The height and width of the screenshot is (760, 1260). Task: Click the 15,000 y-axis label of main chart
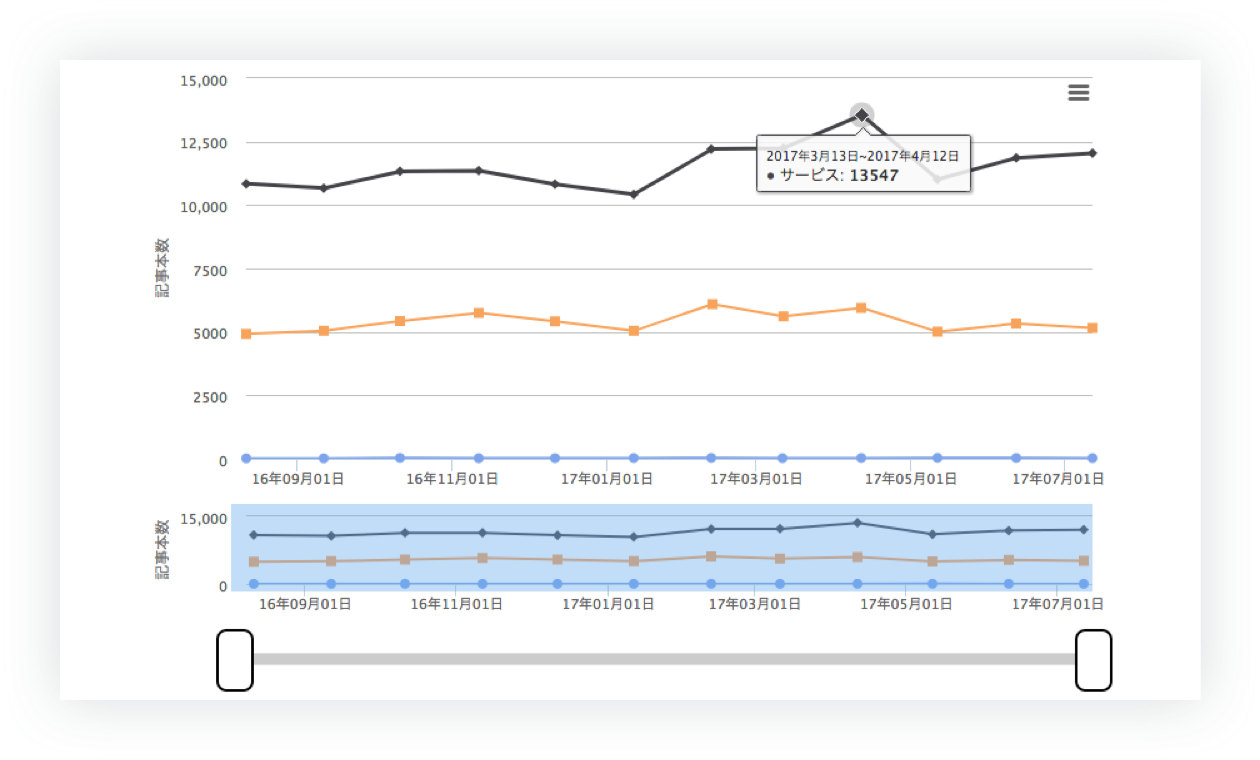click(x=204, y=80)
